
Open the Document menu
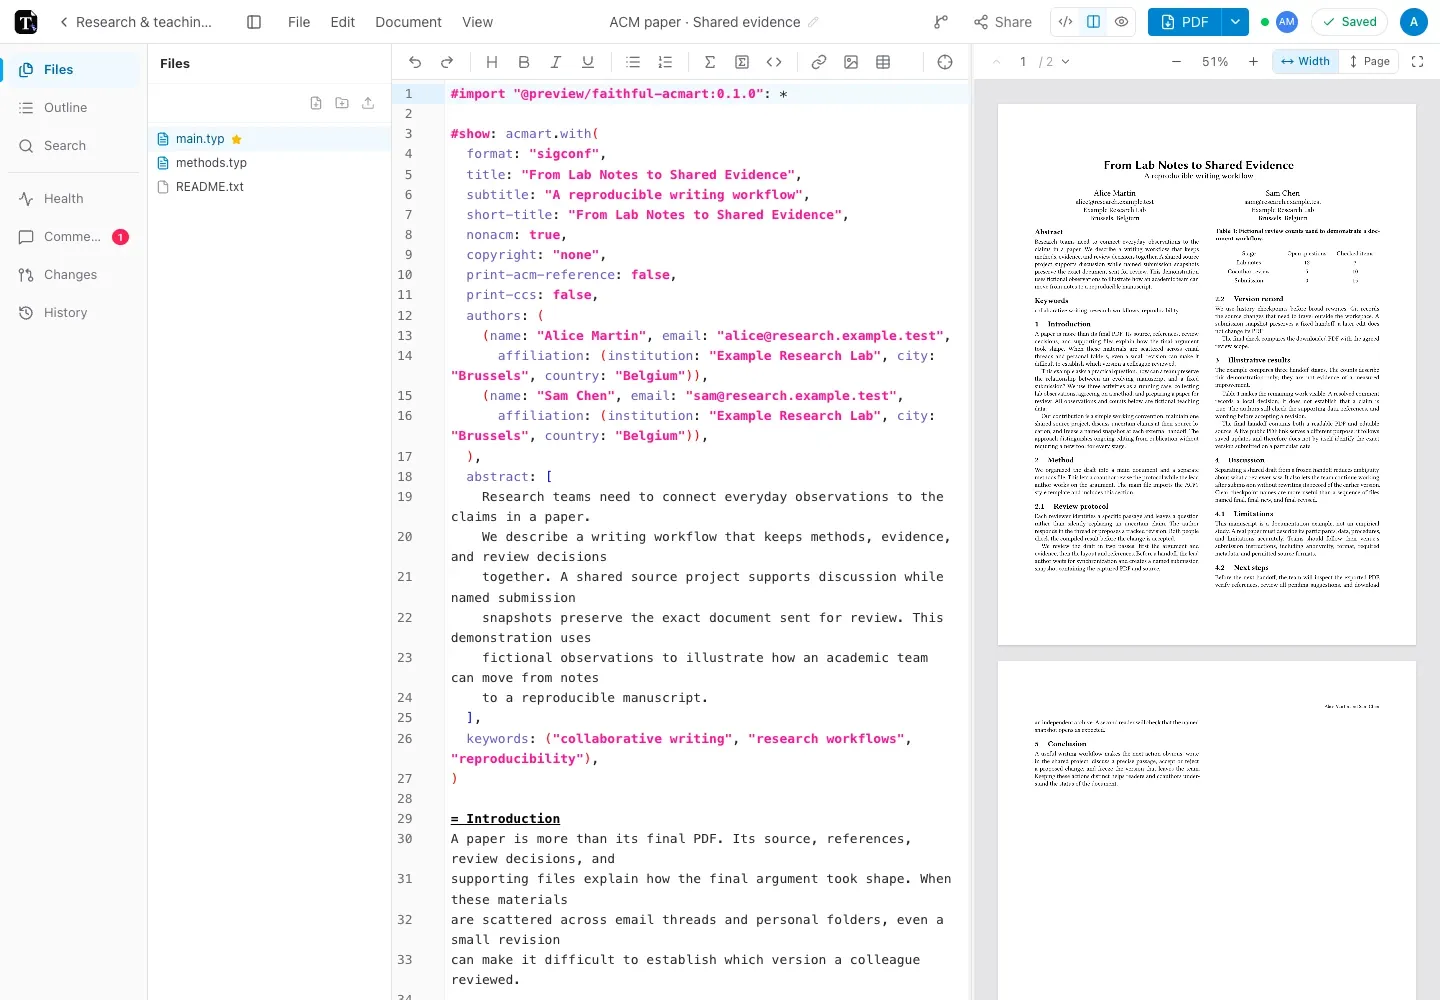(408, 22)
